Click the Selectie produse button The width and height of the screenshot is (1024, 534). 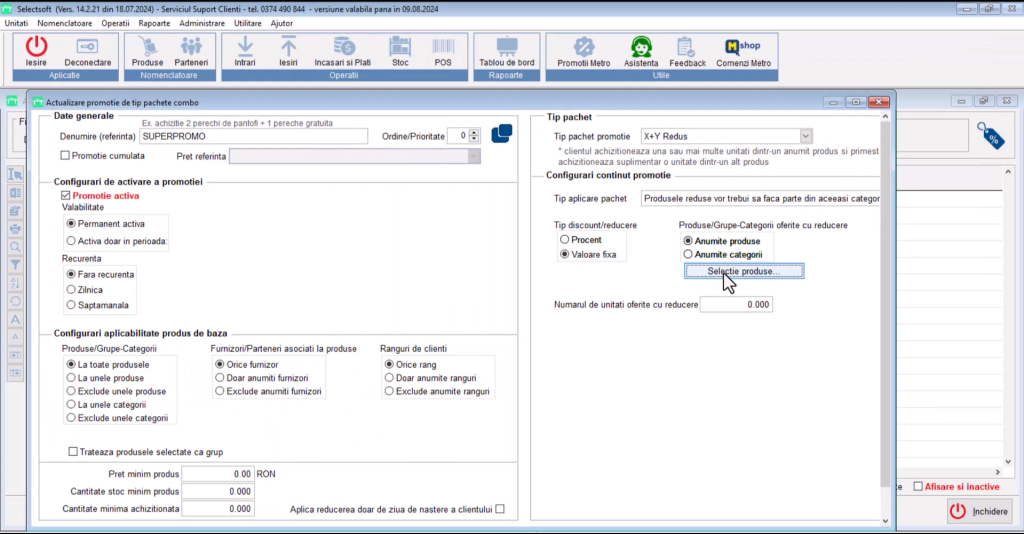pos(744,271)
